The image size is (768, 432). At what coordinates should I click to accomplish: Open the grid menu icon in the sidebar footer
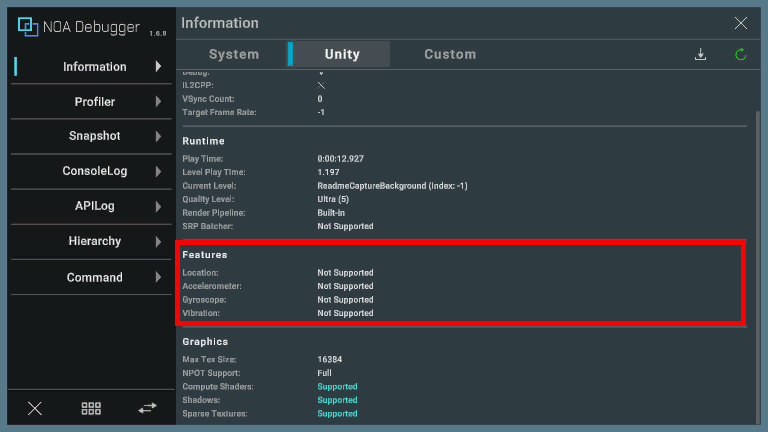91,408
